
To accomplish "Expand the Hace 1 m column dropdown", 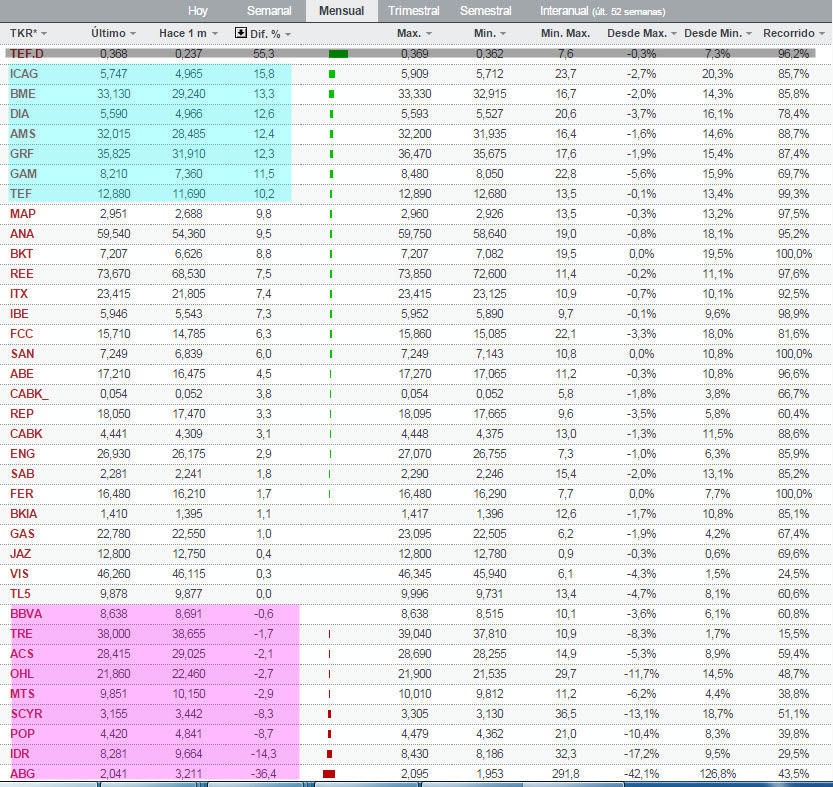I will click(x=213, y=34).
